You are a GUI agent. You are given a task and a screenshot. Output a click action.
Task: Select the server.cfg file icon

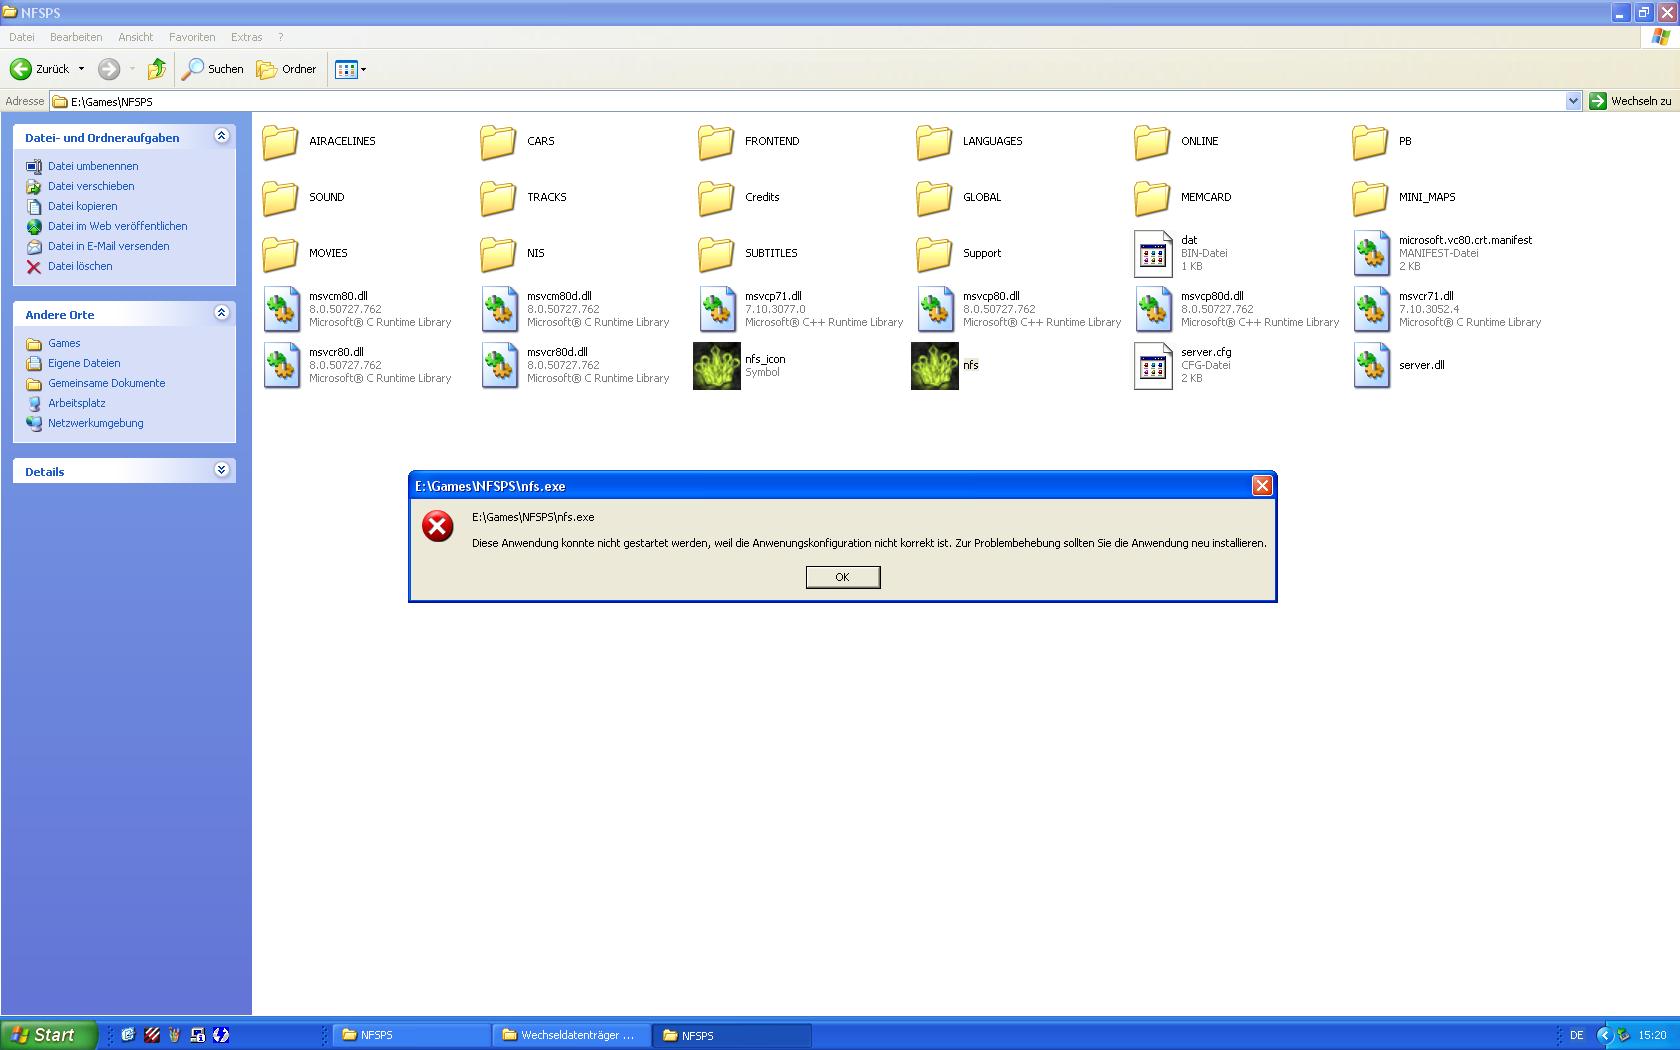click(1152, 366)
